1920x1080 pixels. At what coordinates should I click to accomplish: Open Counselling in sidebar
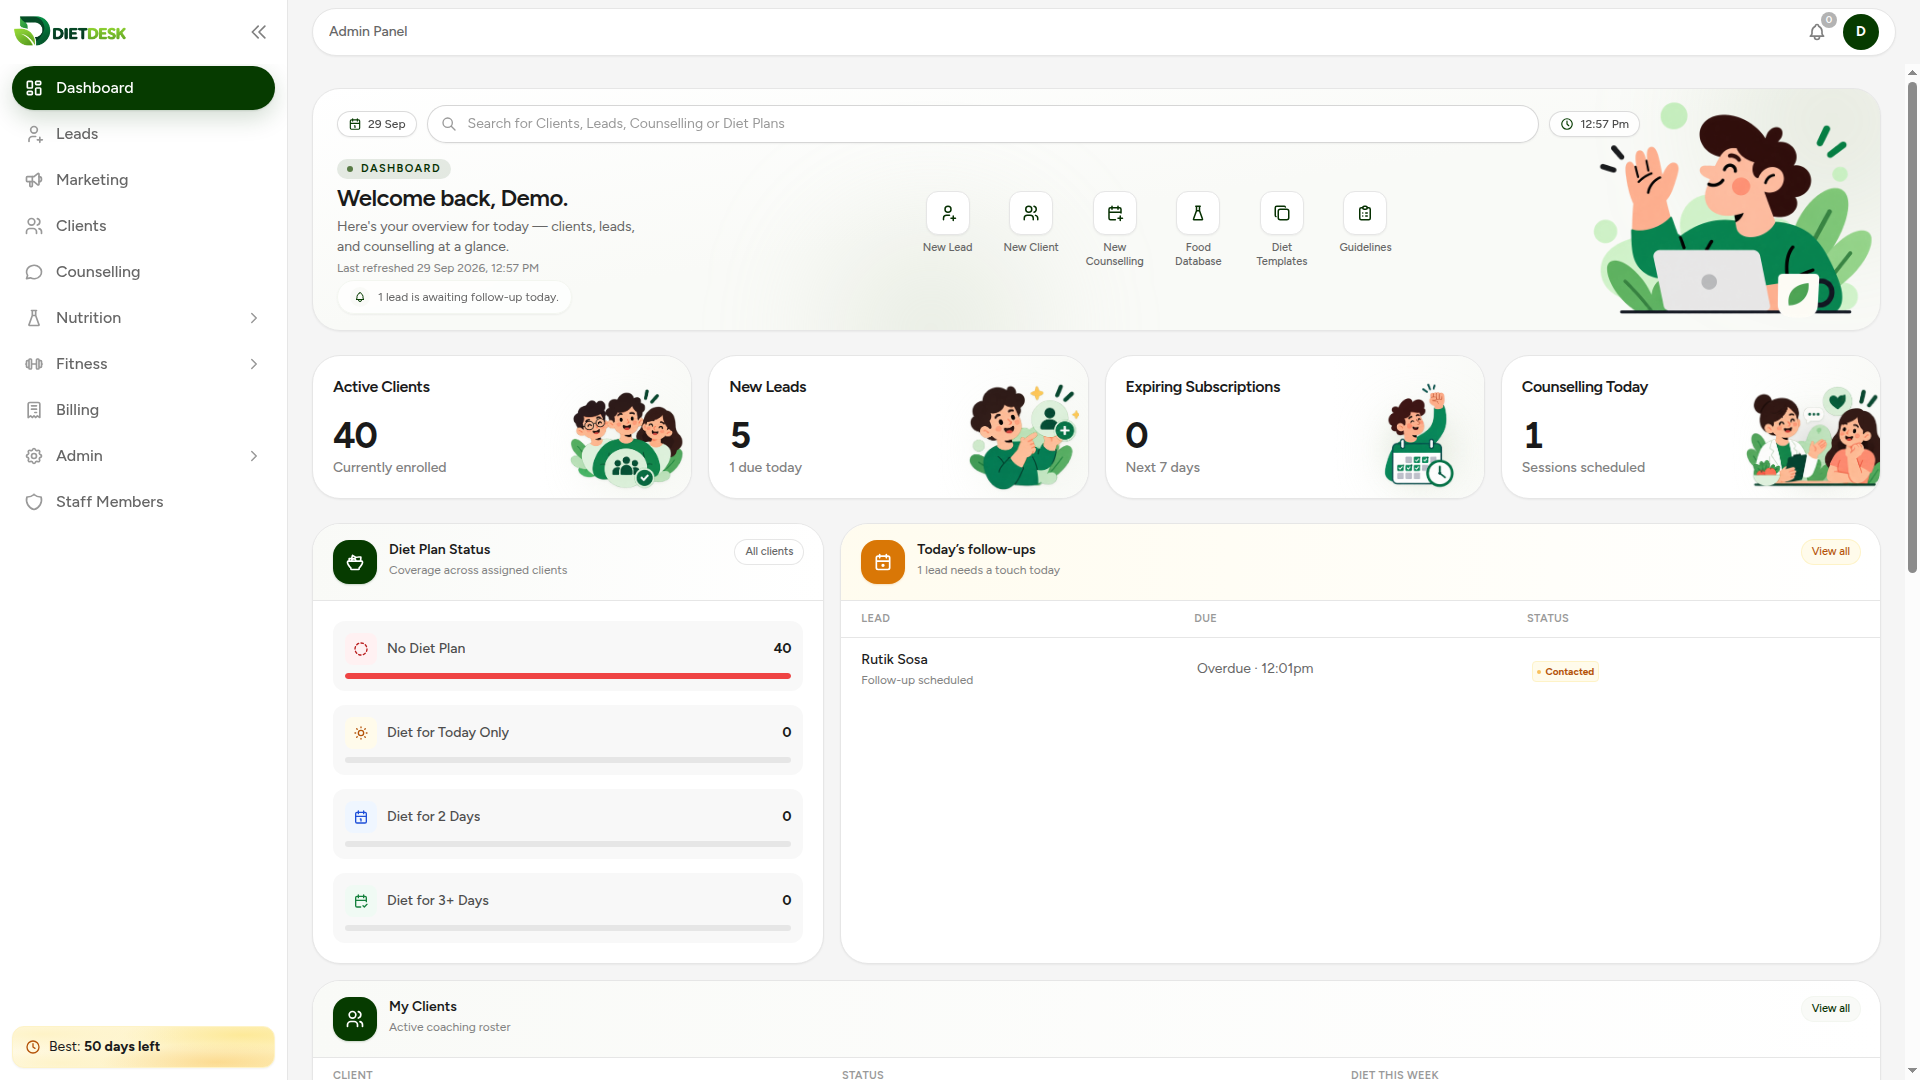click(143, 272)
